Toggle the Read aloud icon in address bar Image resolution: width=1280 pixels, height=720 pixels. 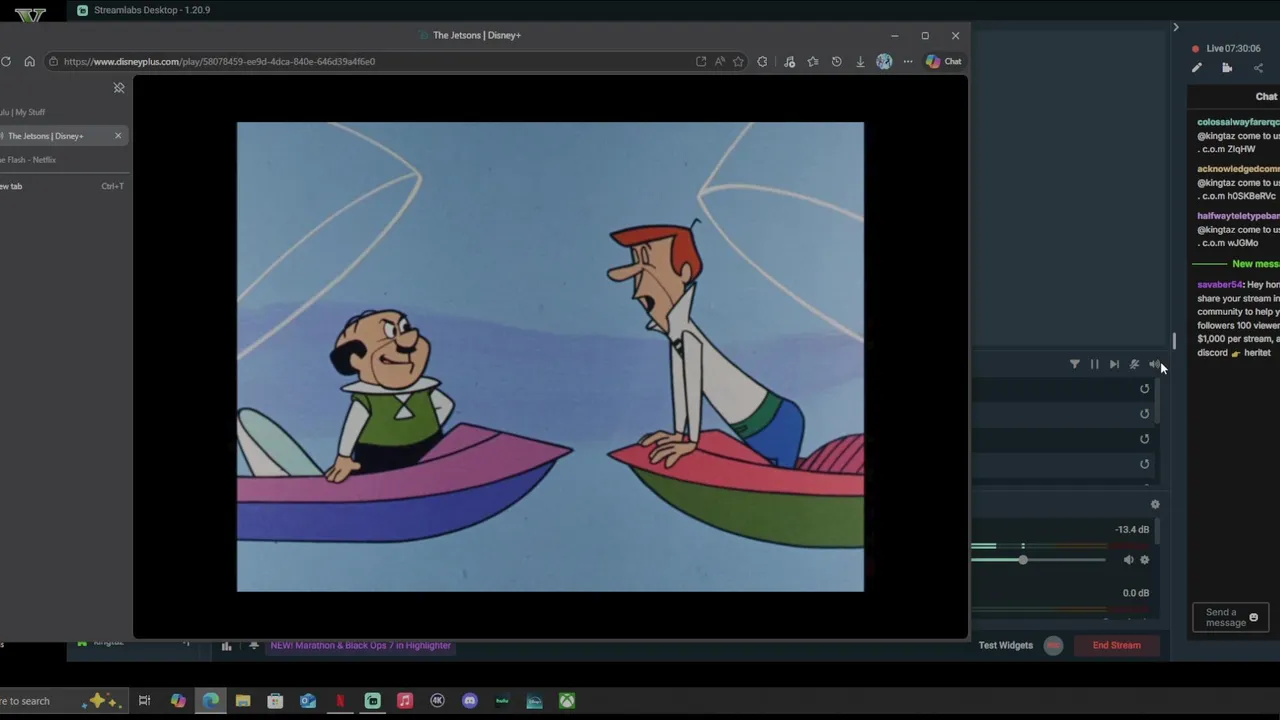pyautogui.click(x=720, y=61)
